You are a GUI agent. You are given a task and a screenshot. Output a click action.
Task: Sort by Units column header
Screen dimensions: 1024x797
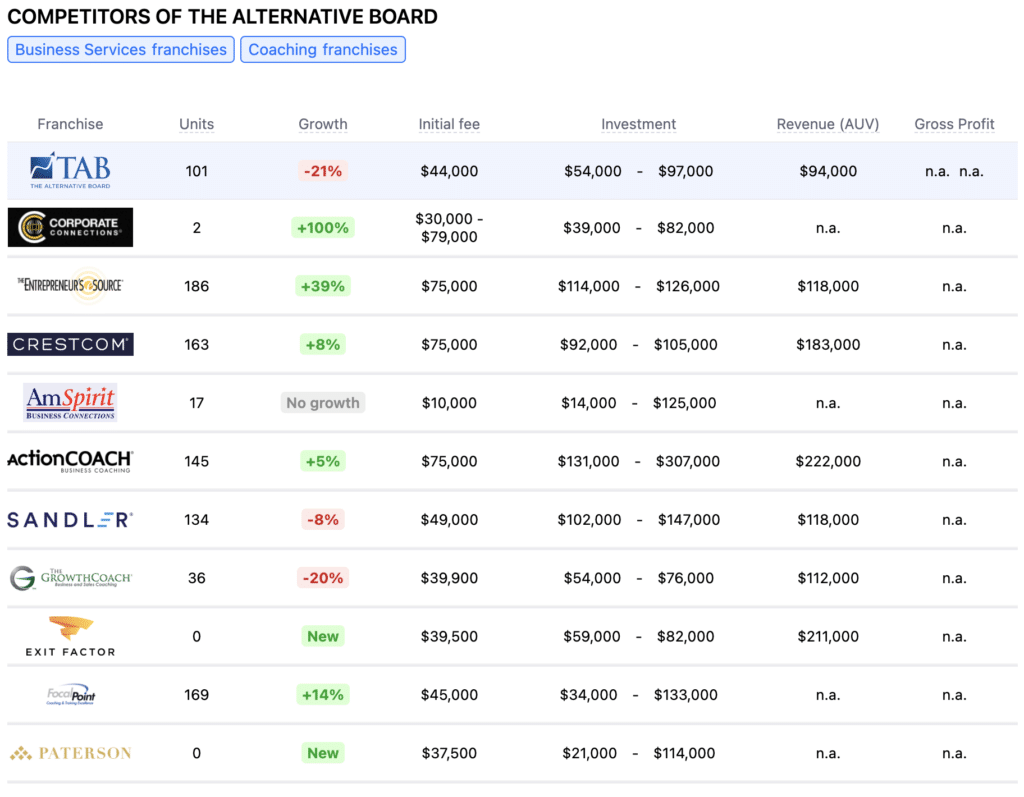pos(197,124)
